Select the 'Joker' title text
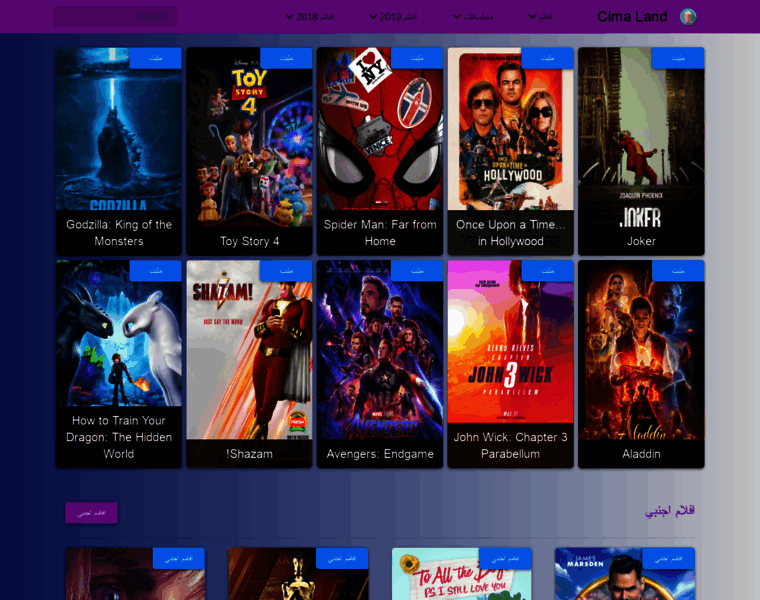The width and height of the screenshot is (760, 600). point(641,241)
